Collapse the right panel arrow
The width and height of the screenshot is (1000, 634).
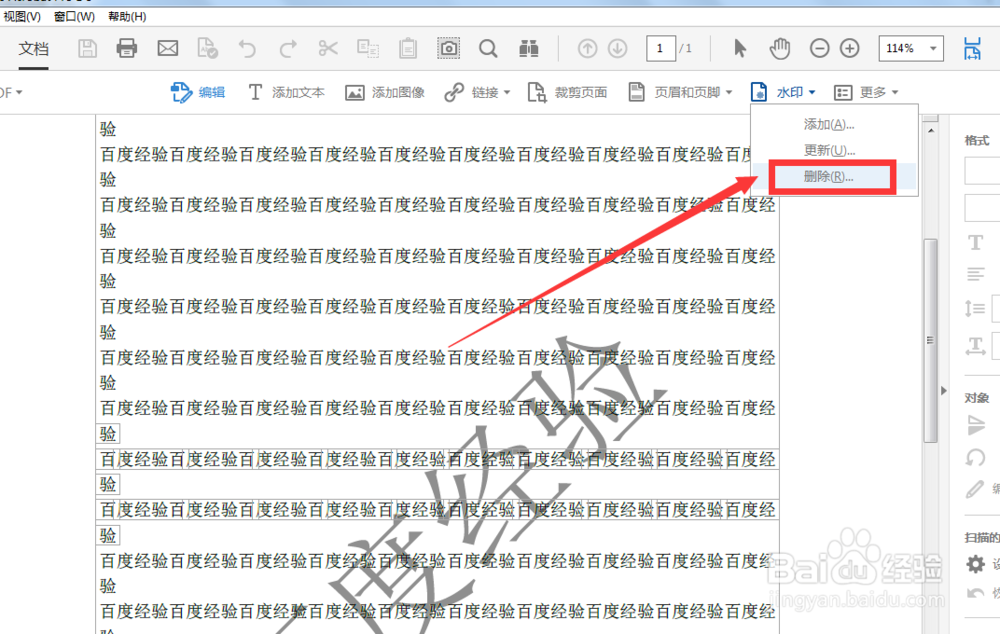click(x=944, y=390)
